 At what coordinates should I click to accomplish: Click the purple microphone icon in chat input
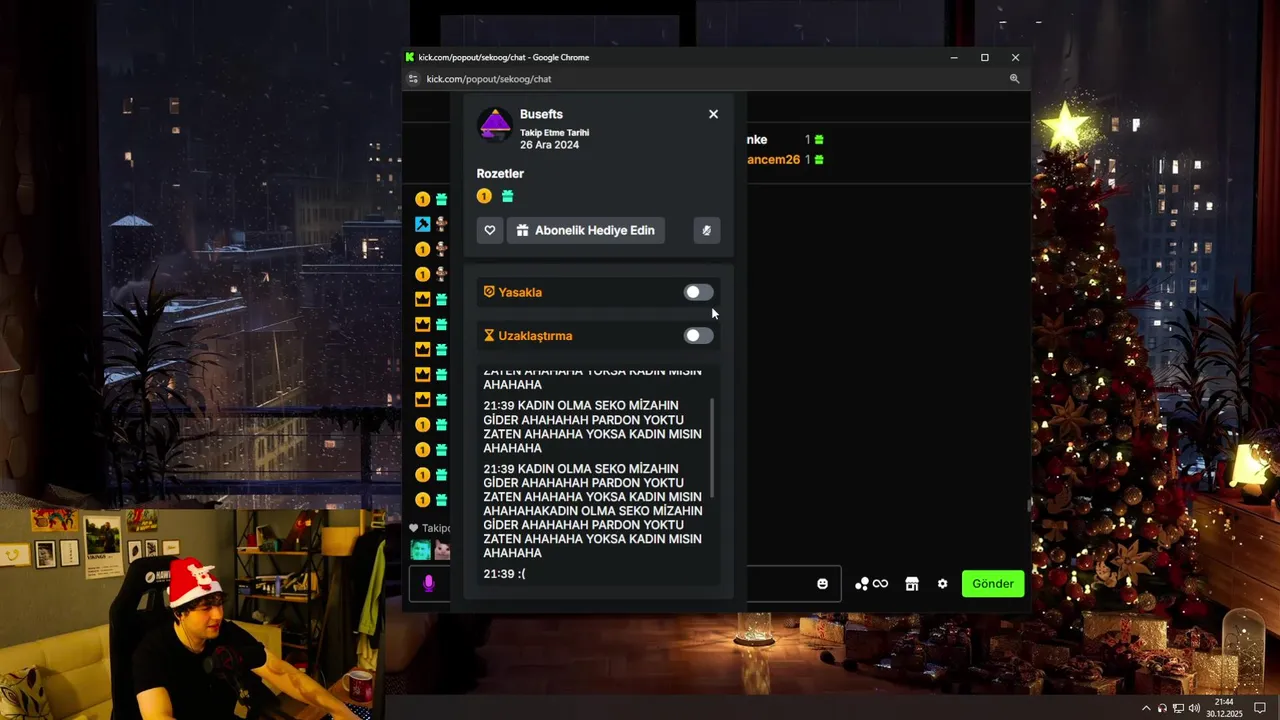coord(428,583)
